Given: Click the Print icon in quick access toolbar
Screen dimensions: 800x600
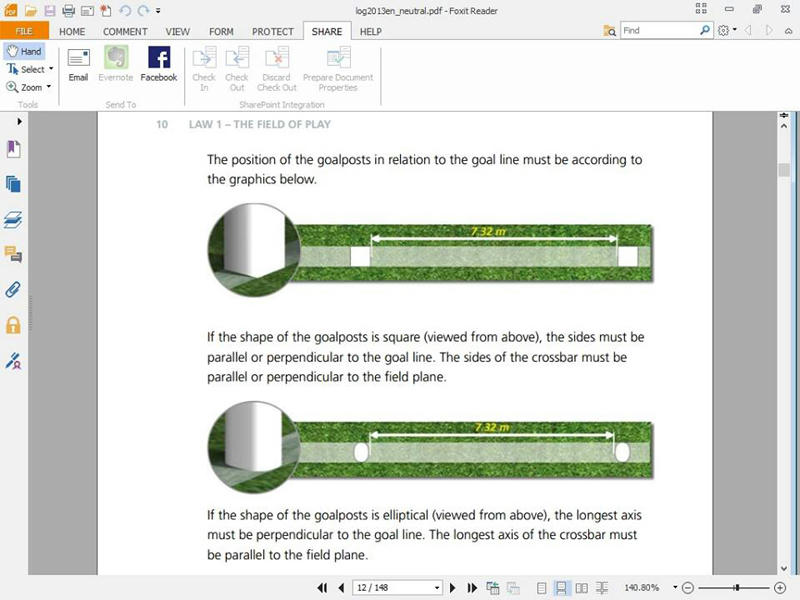Looking at the screenshot, I should coord(68,10).
